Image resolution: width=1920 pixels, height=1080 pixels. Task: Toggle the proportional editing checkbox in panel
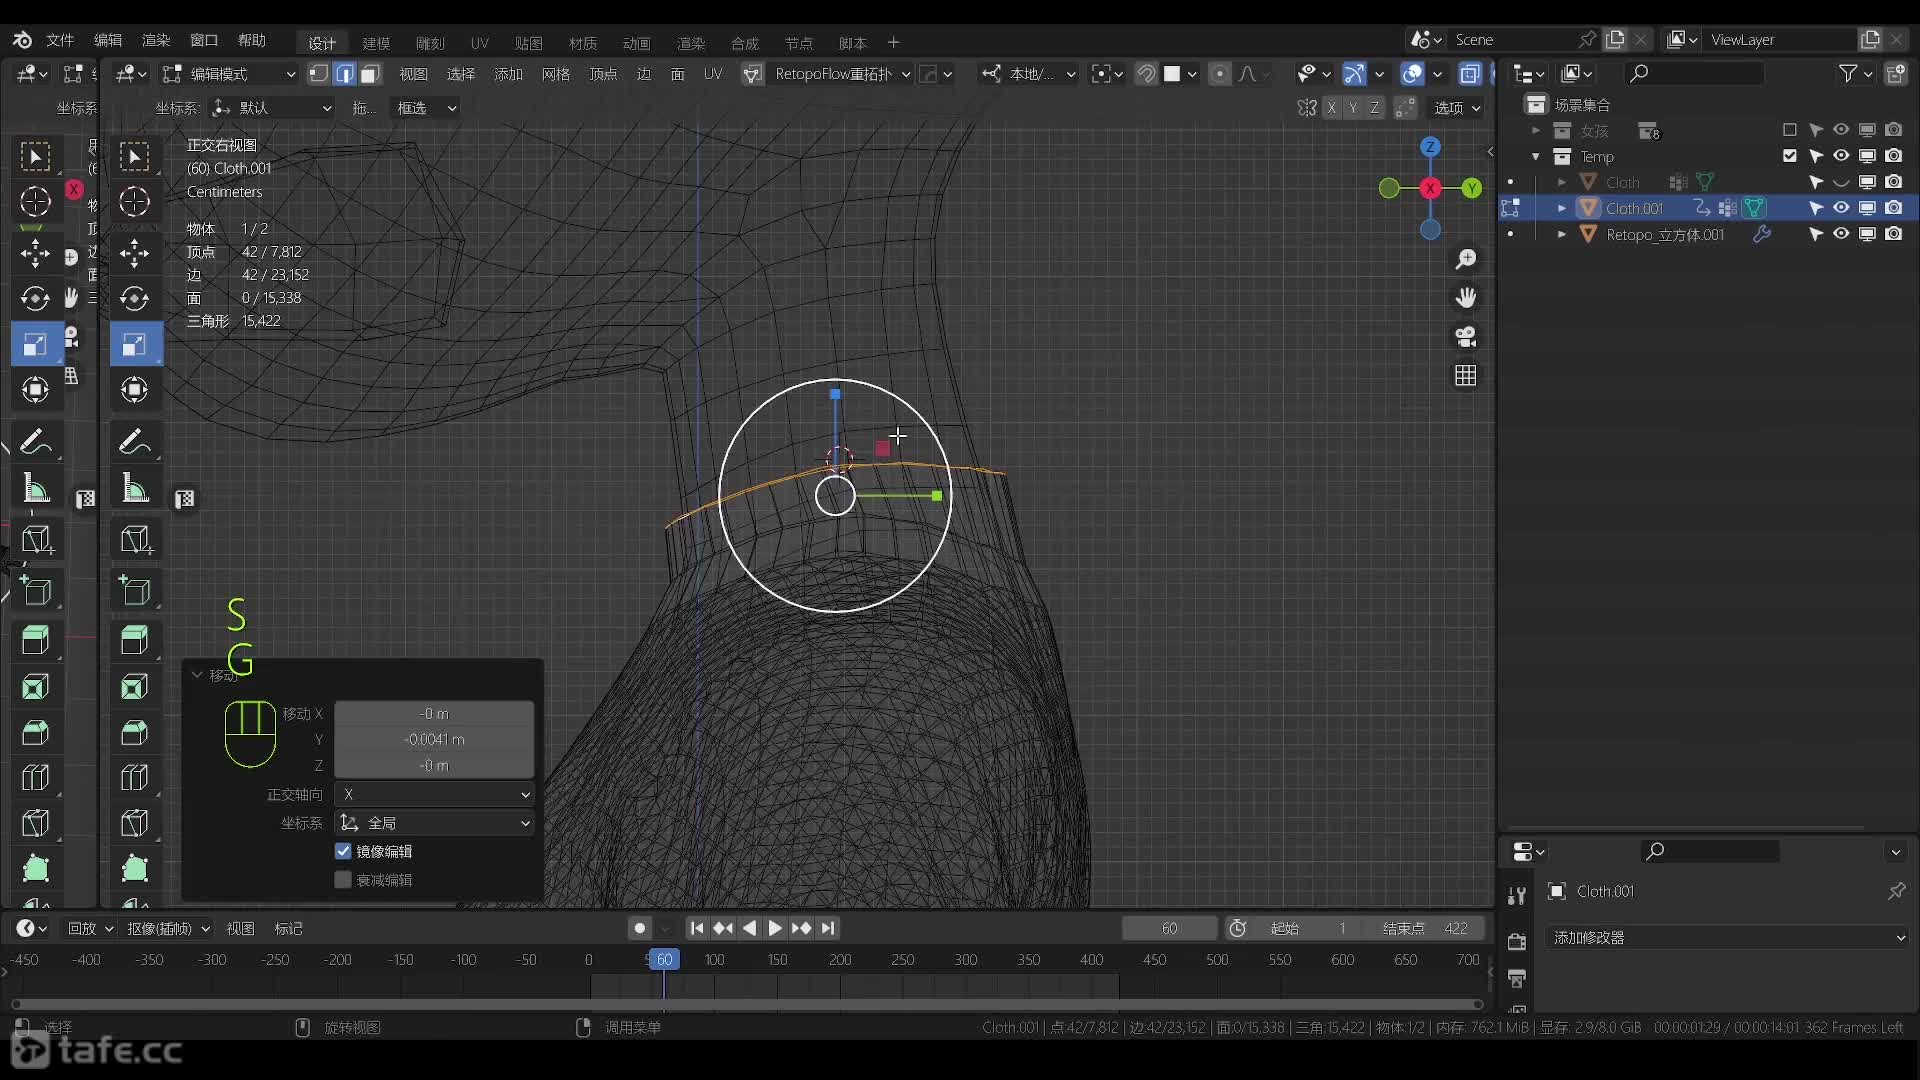click(343, 880)
